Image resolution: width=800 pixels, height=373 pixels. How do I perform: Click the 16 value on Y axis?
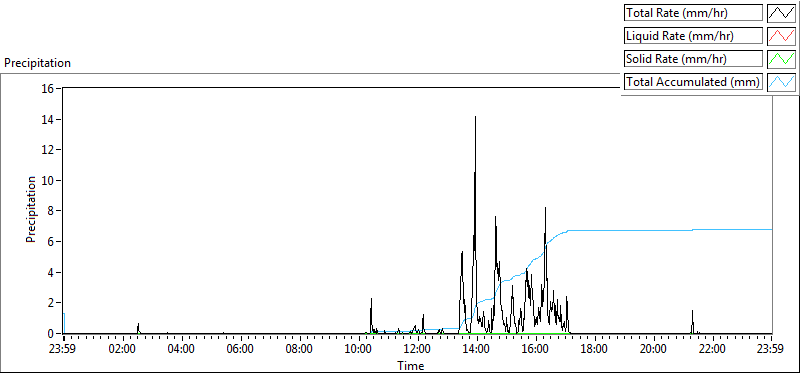[x=48, y=88]
